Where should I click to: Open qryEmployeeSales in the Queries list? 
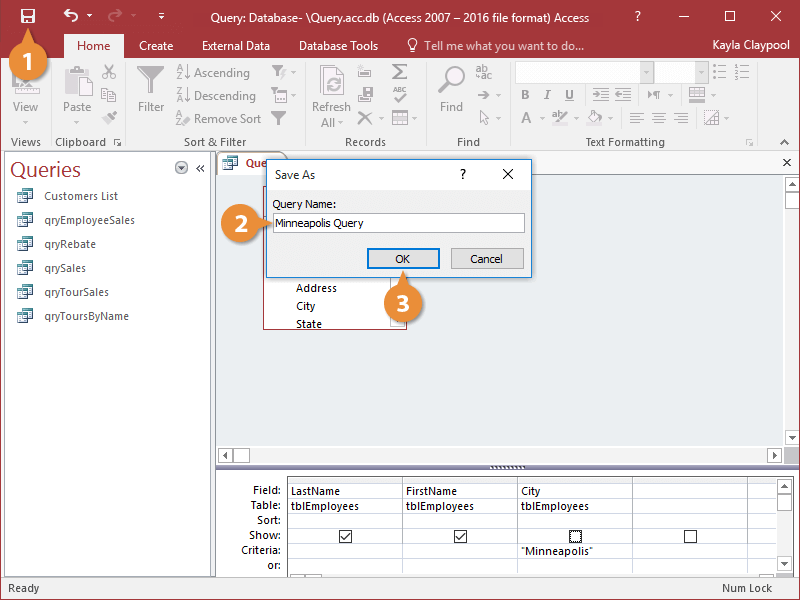click(89, 220)
